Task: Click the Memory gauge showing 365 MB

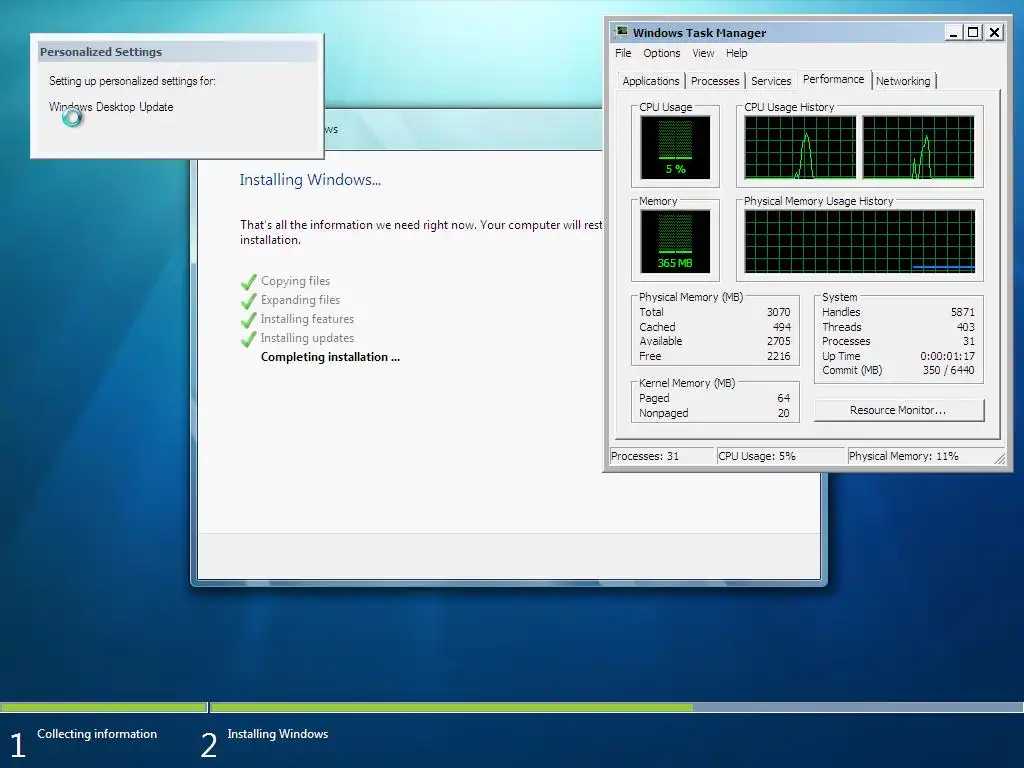Action: click(675, 241)
